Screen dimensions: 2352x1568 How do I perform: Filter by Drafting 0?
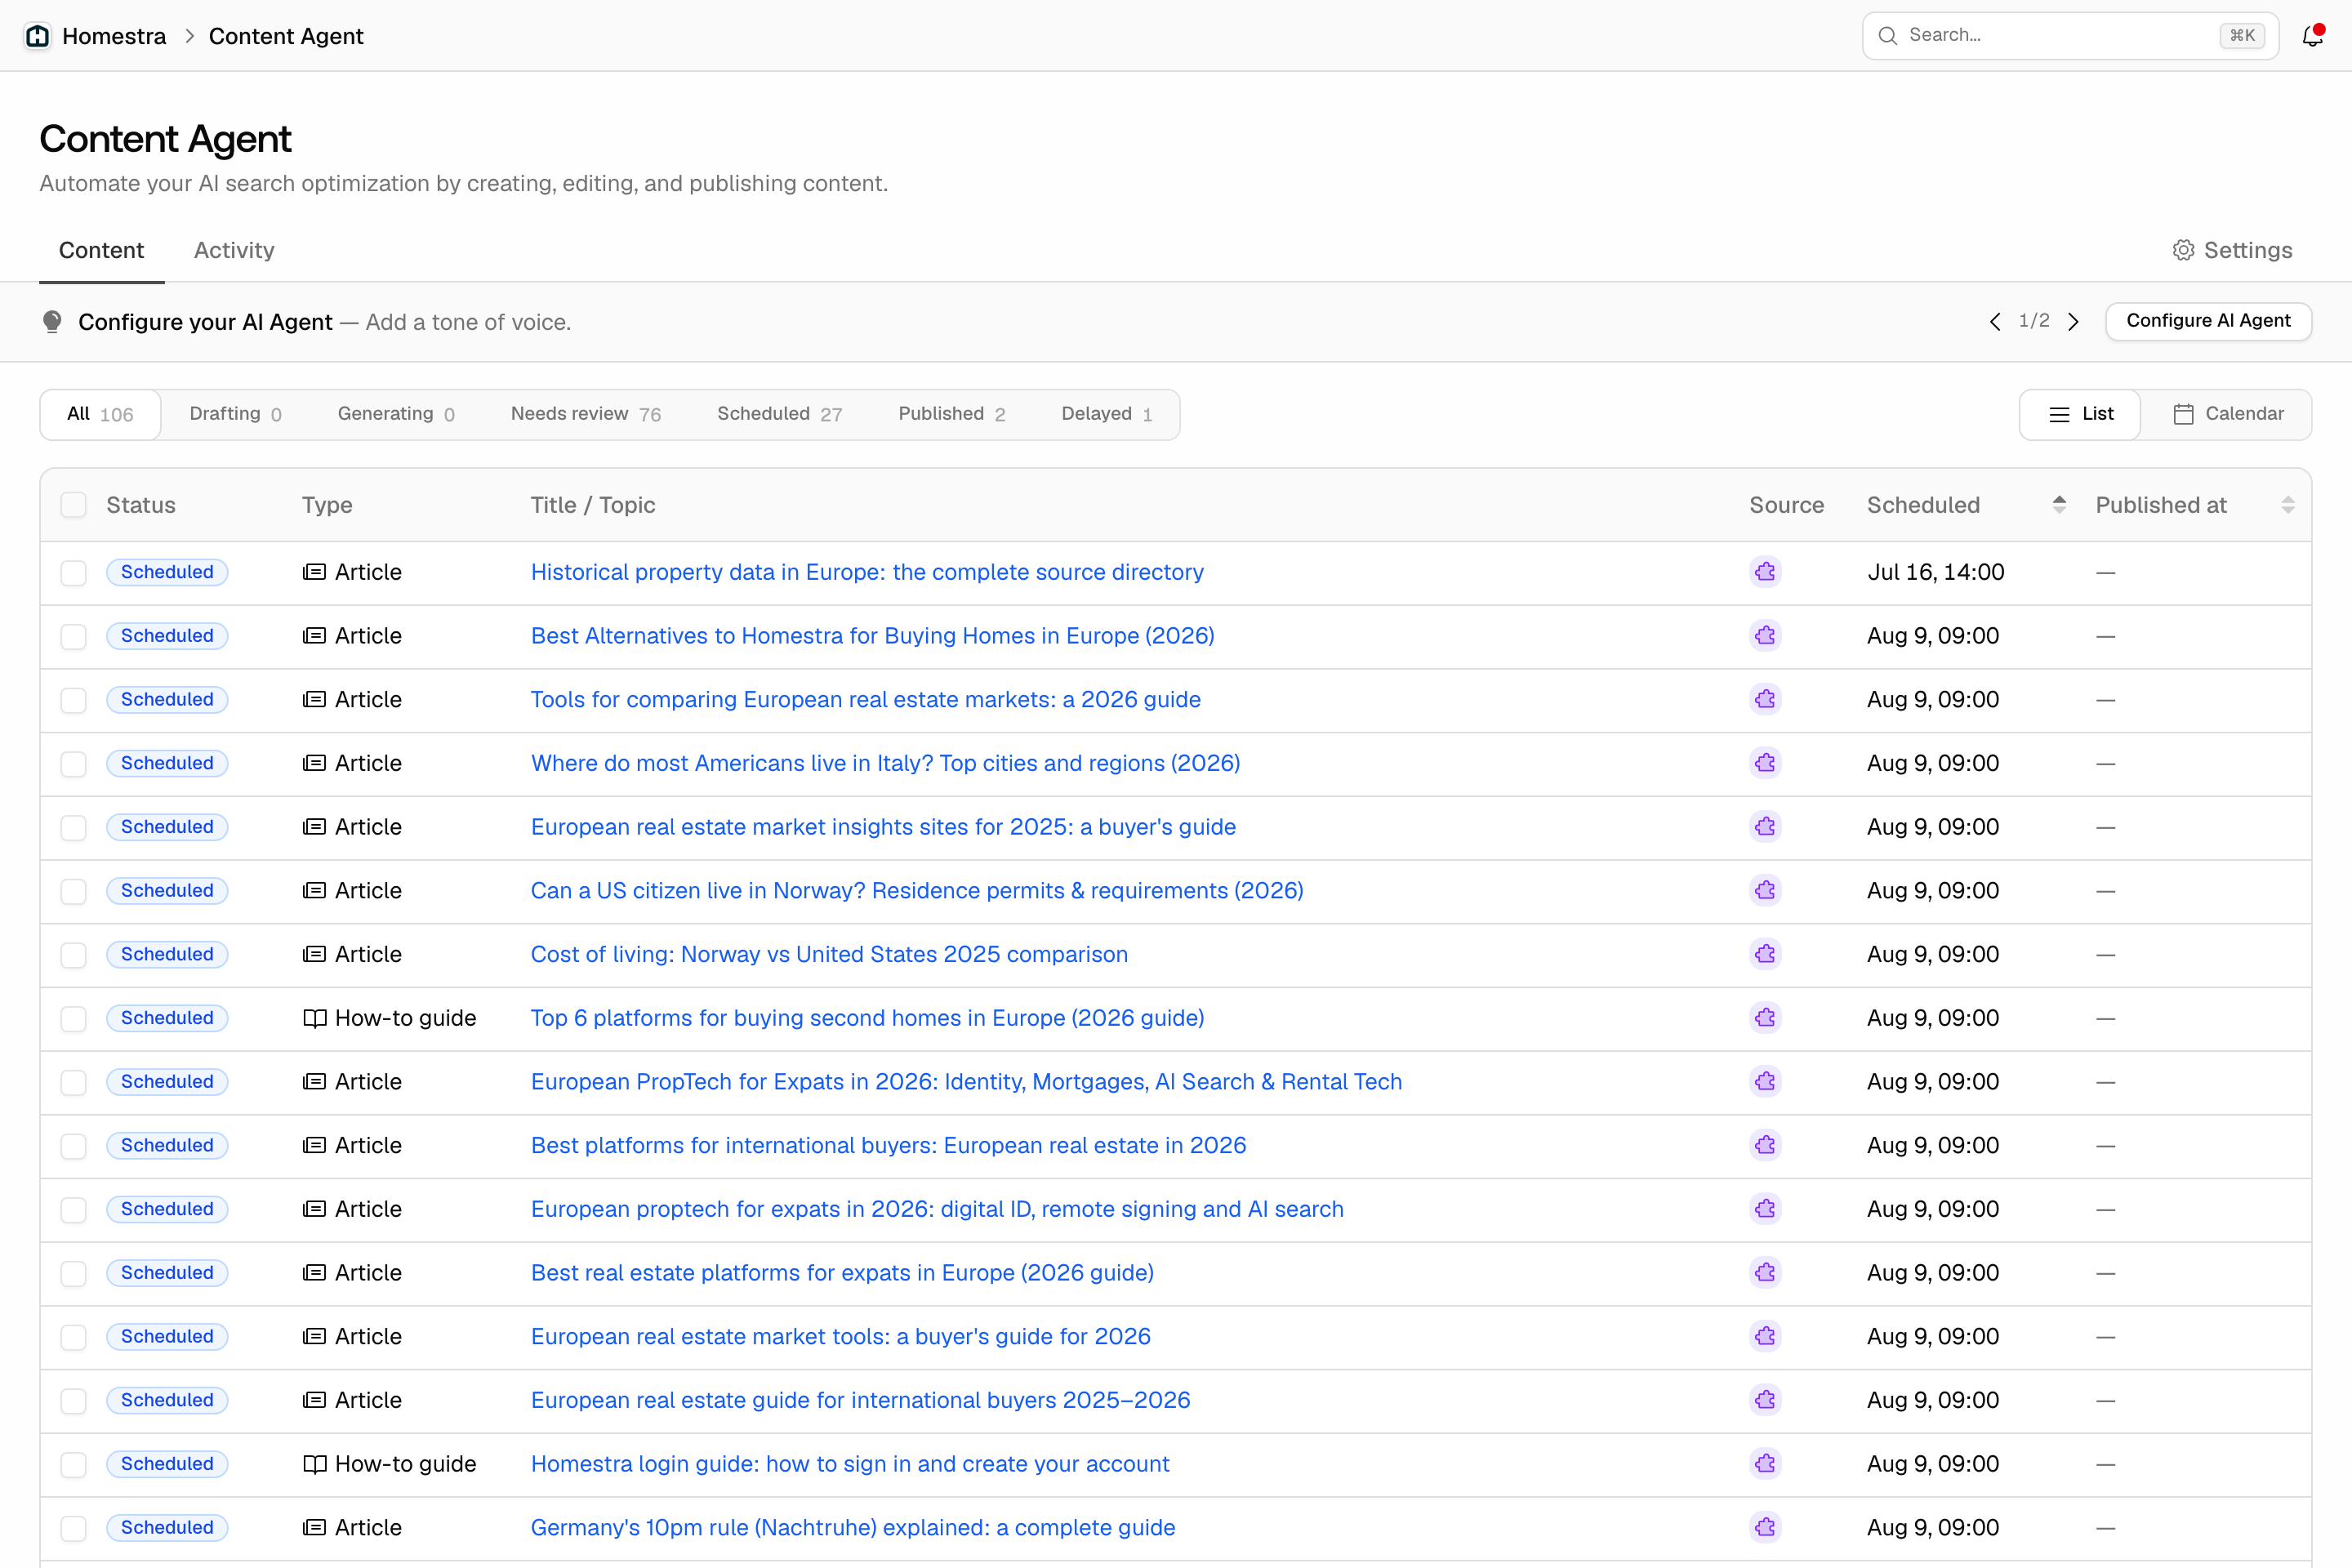coord(235,414)
